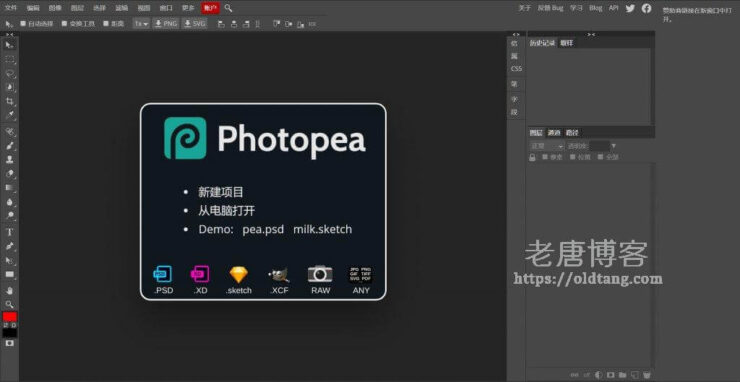
Task: Switch to the 通道 tab
Action: [x=554, y=133]
